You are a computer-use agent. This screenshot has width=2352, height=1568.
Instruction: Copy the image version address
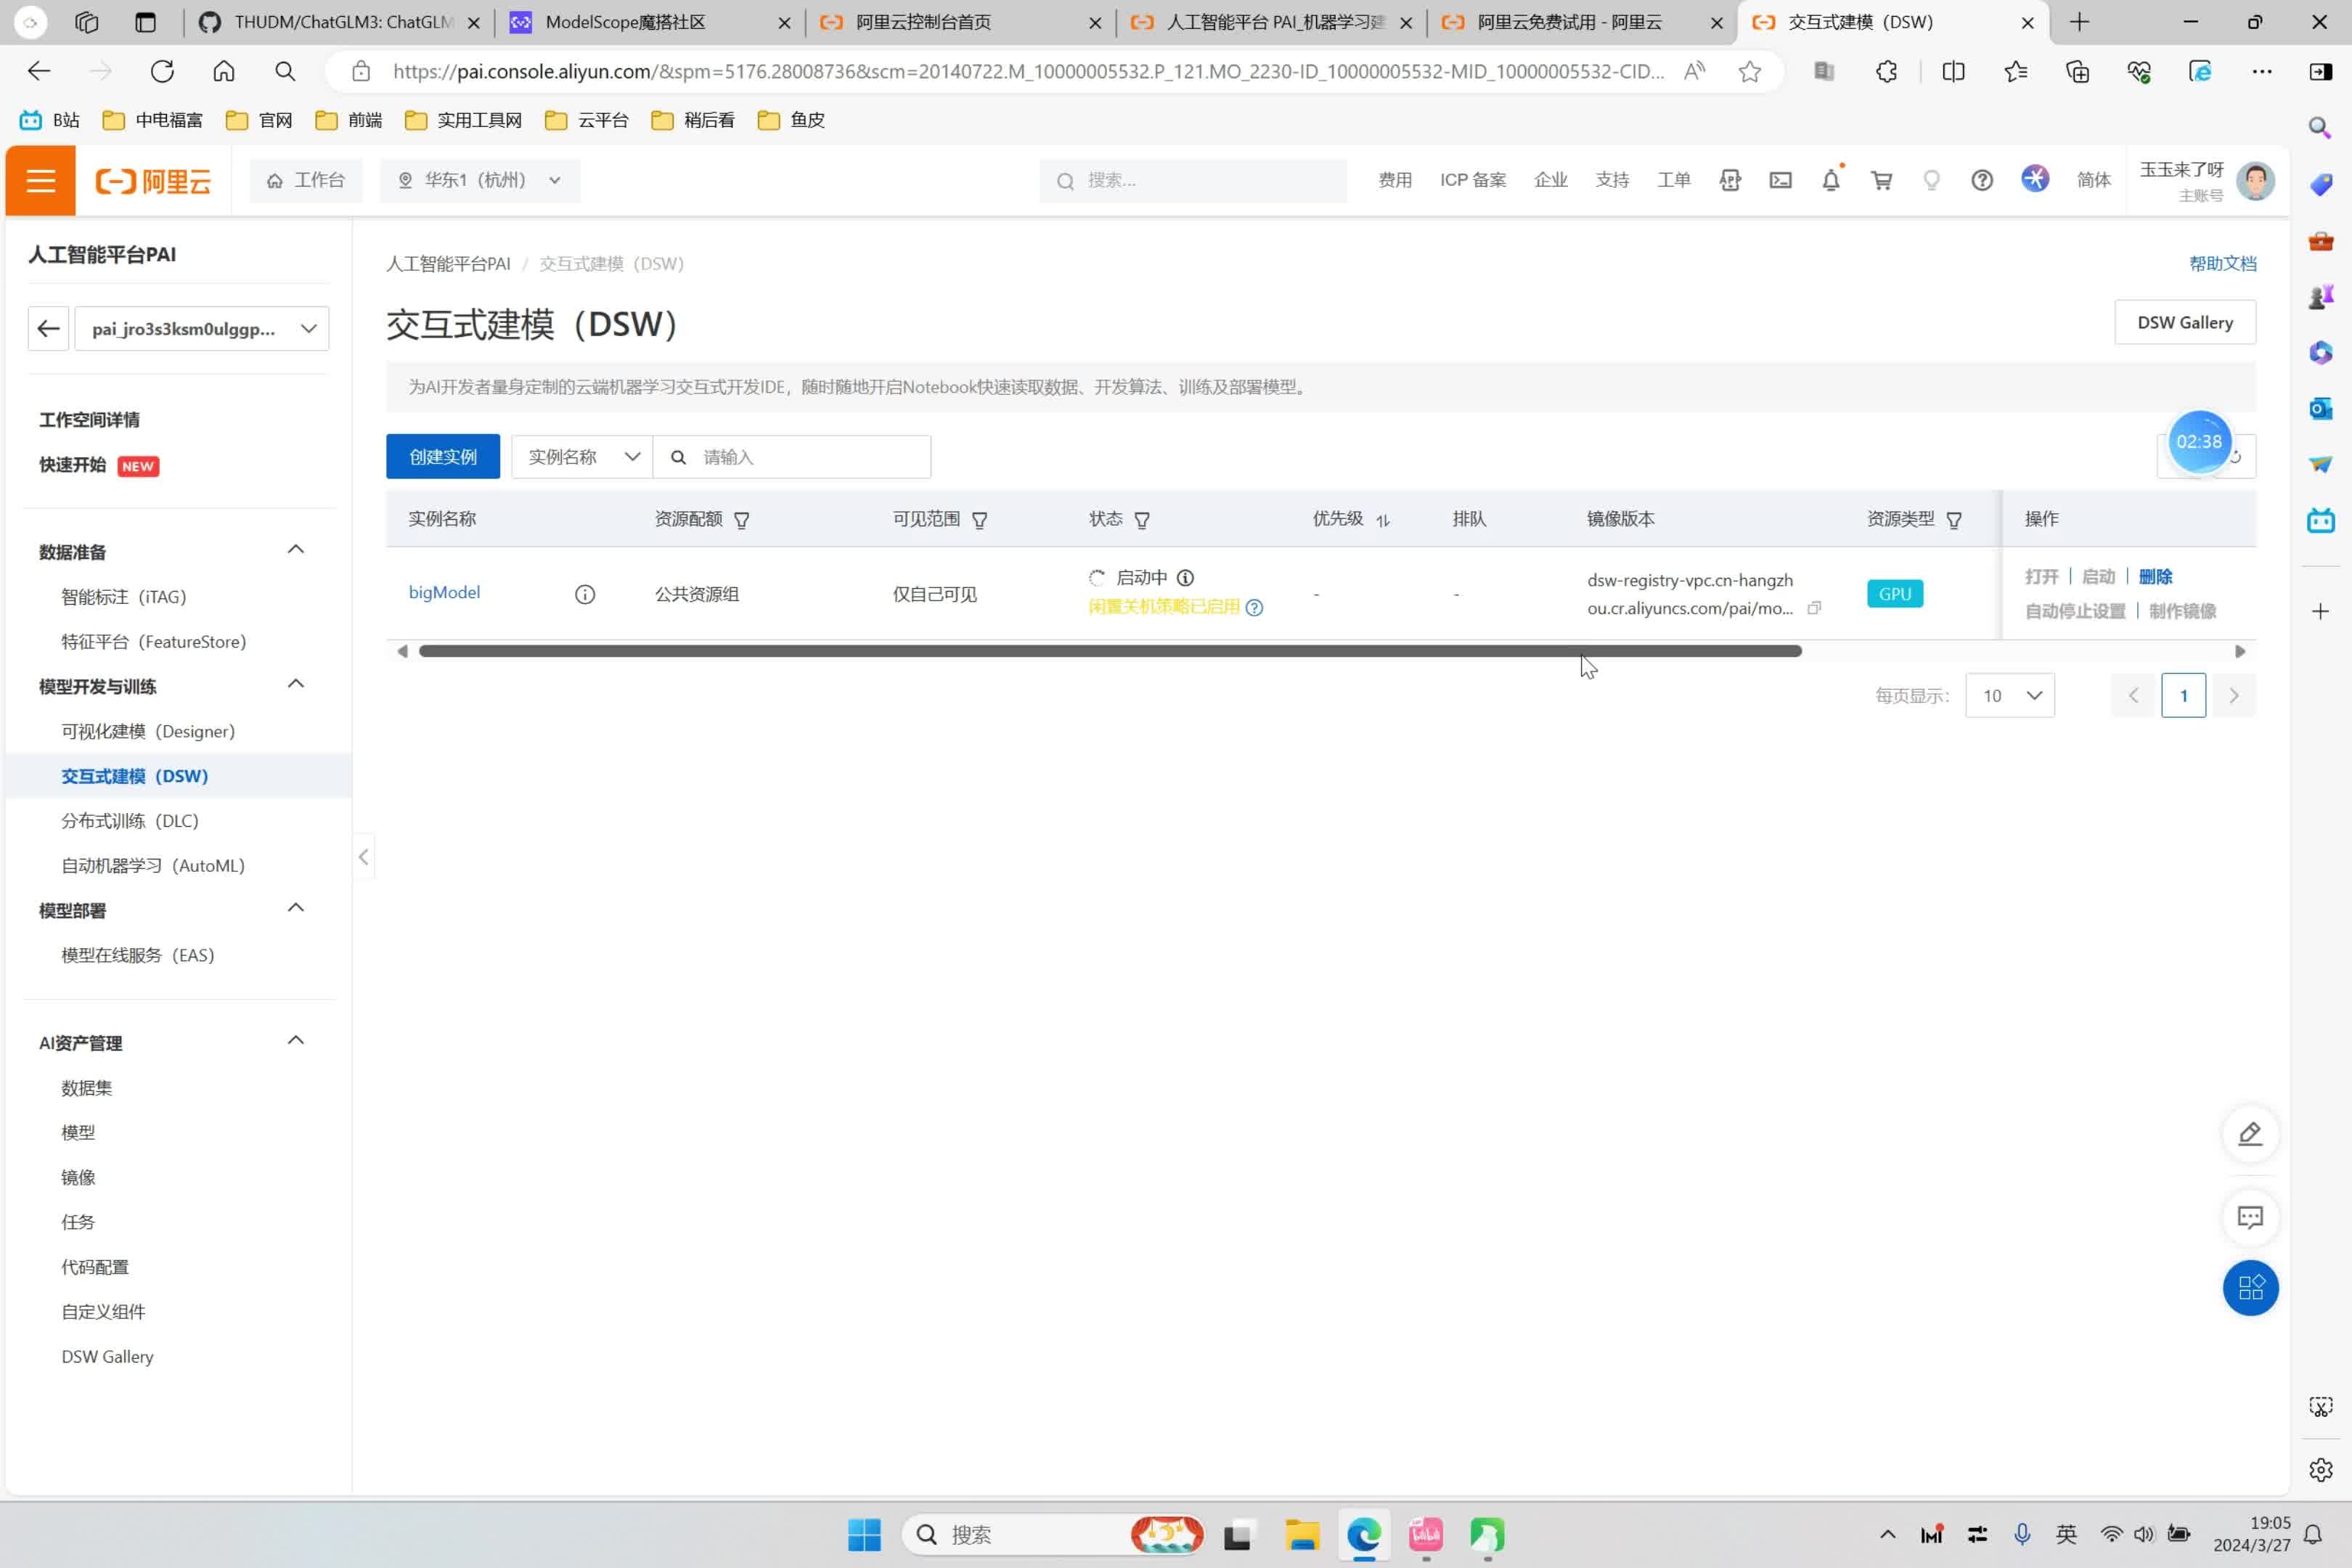point(1814,608)
